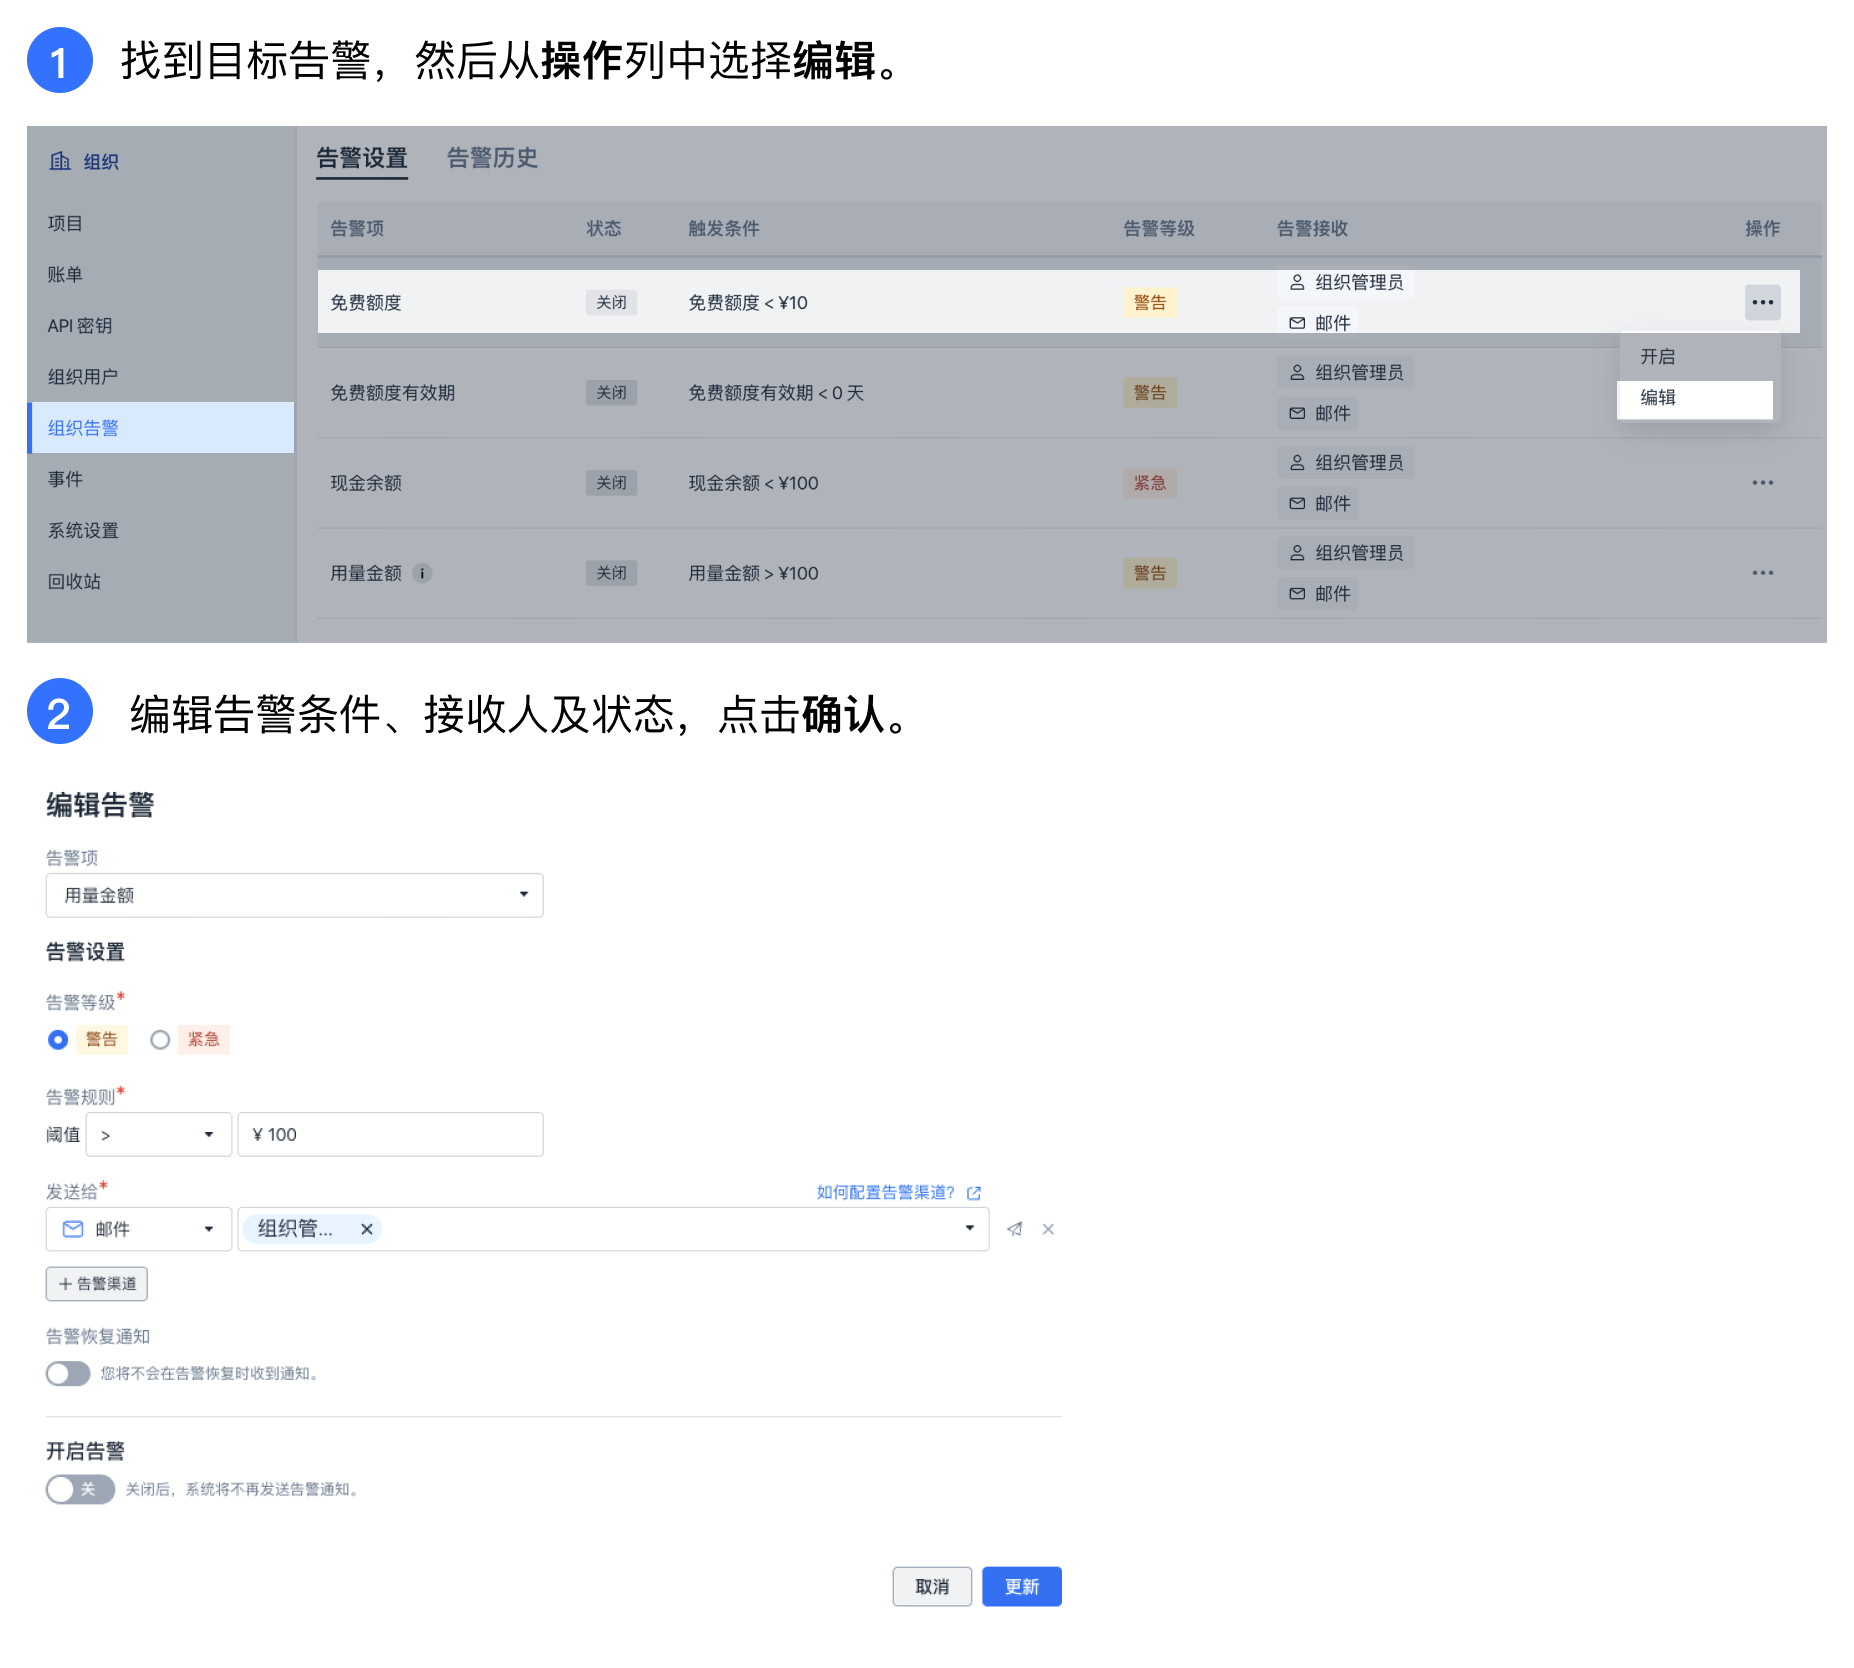The width and height of the screenshot is (1854, 1668).
Task: Click the user icon in 免费额度 row 组织管理员
Action: [x=1297, y=282]
